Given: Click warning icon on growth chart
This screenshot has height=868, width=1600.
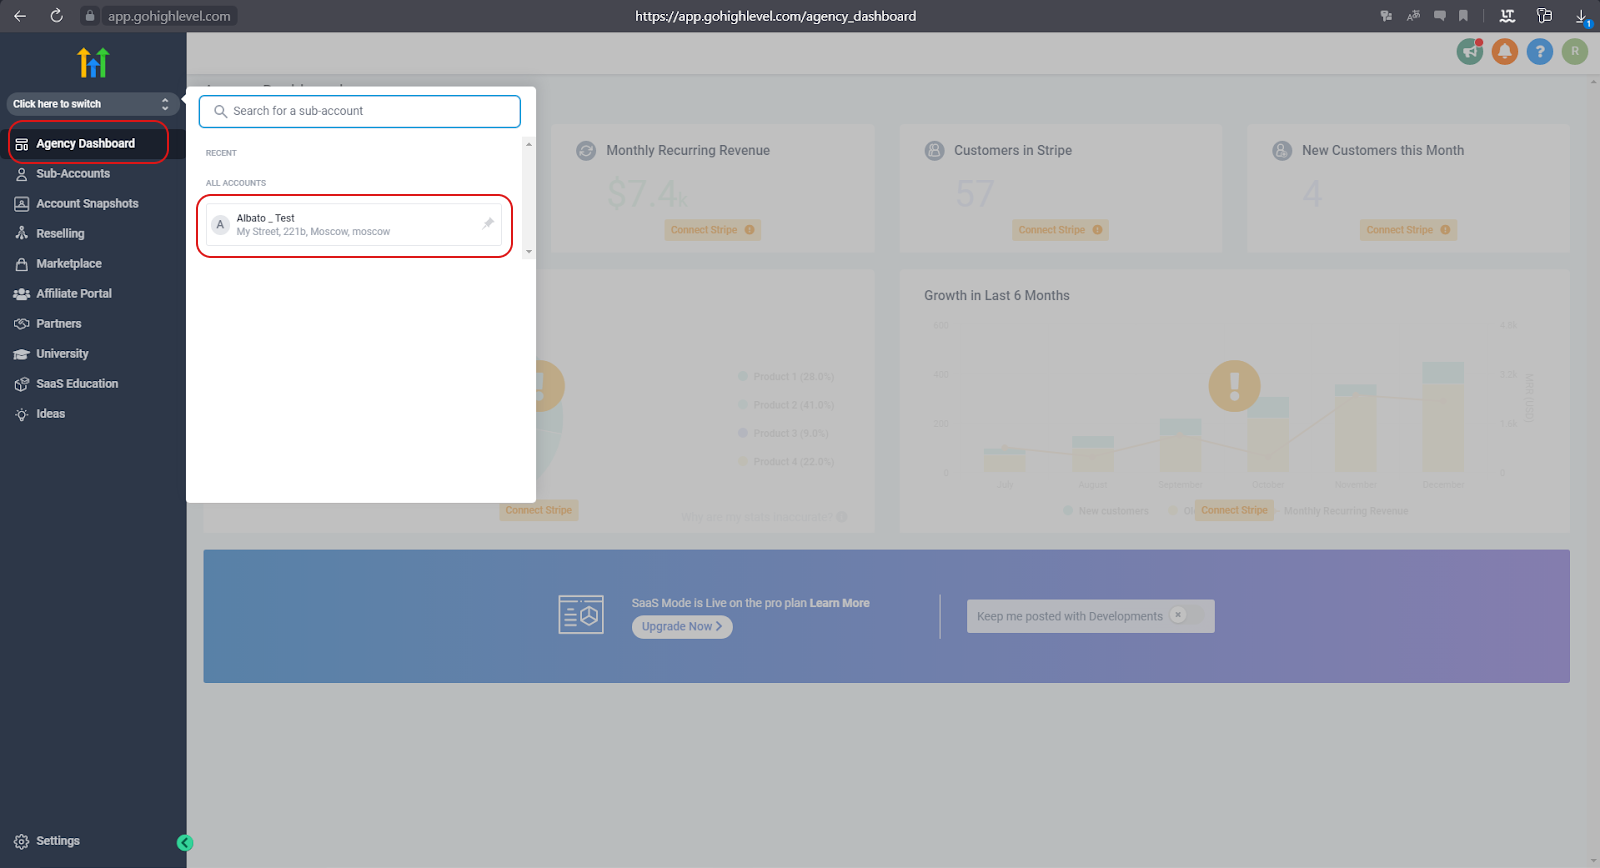Looking at the screenshot, I should 1235,386.
